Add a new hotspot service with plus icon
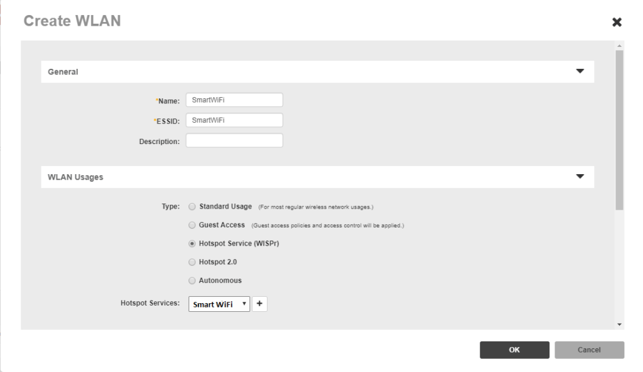Image resolution: width=643 pixels, height=372 pixels. 260,304
